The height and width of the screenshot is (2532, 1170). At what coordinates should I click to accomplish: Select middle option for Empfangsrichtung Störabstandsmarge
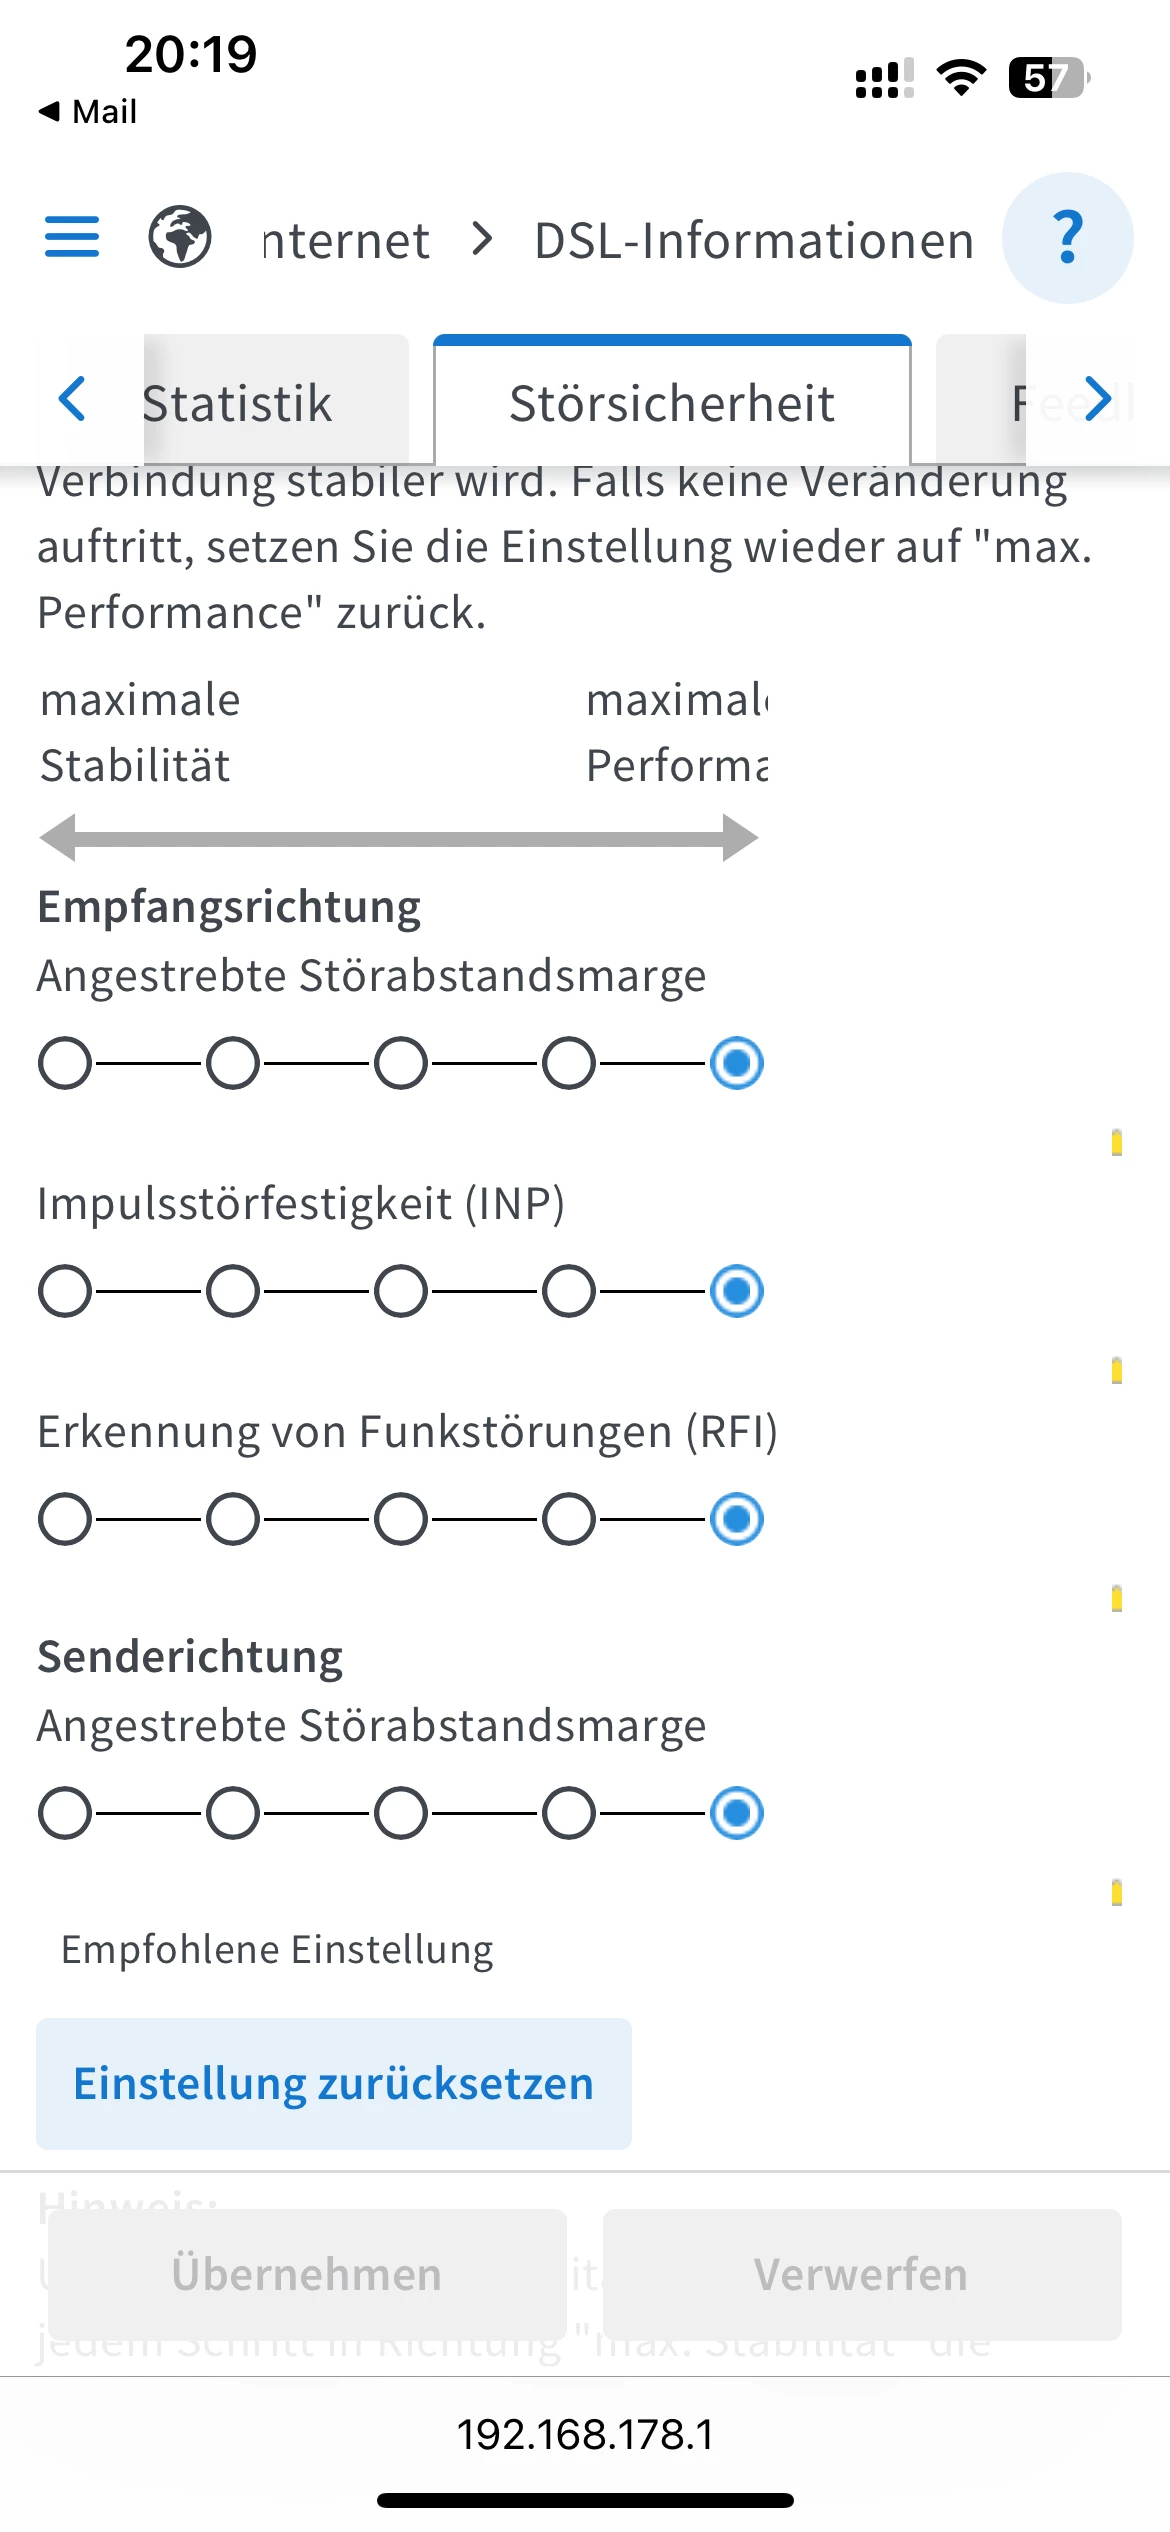[401, 1062]
